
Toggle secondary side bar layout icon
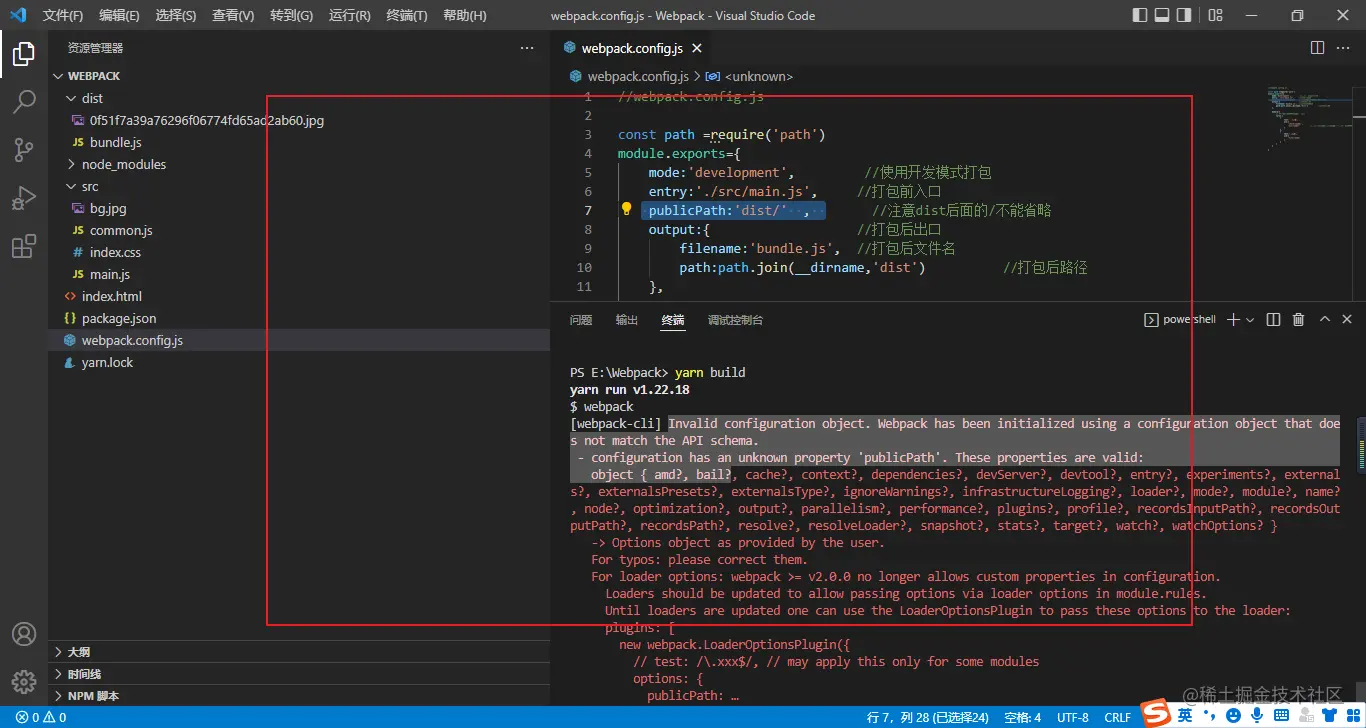point(1184,15)
